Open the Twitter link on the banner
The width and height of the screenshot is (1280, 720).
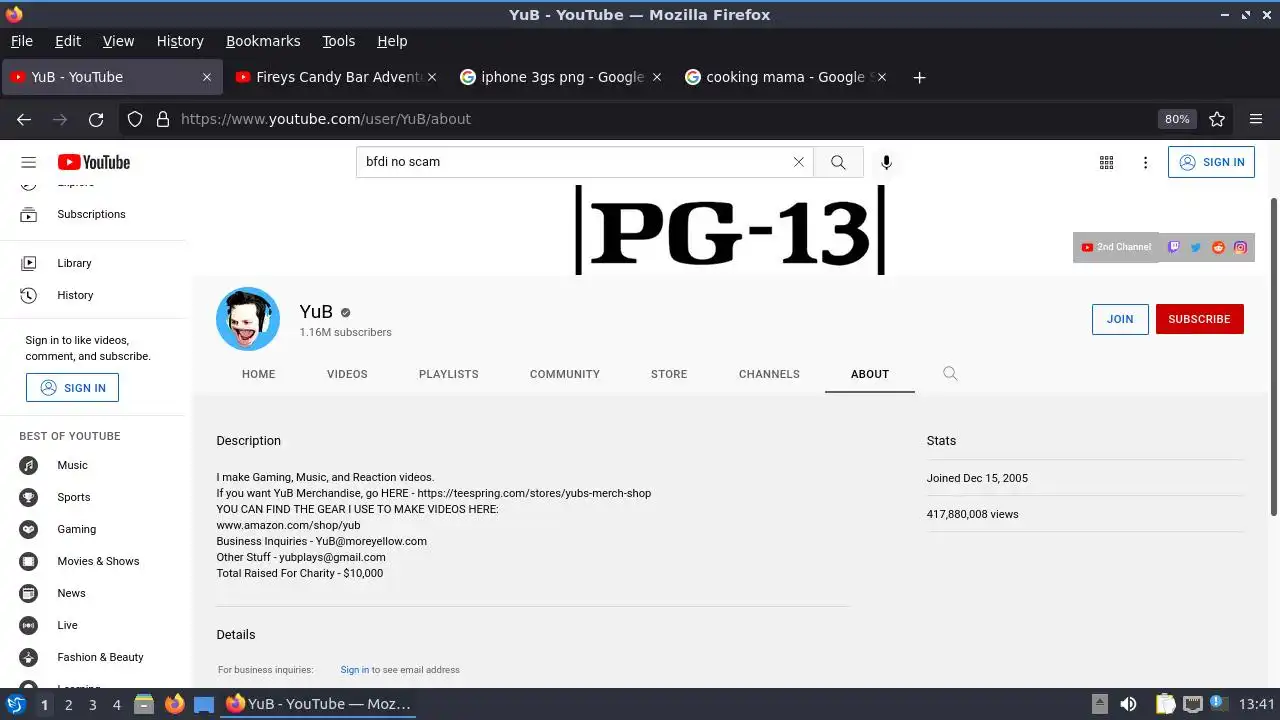pos(1196,247)
